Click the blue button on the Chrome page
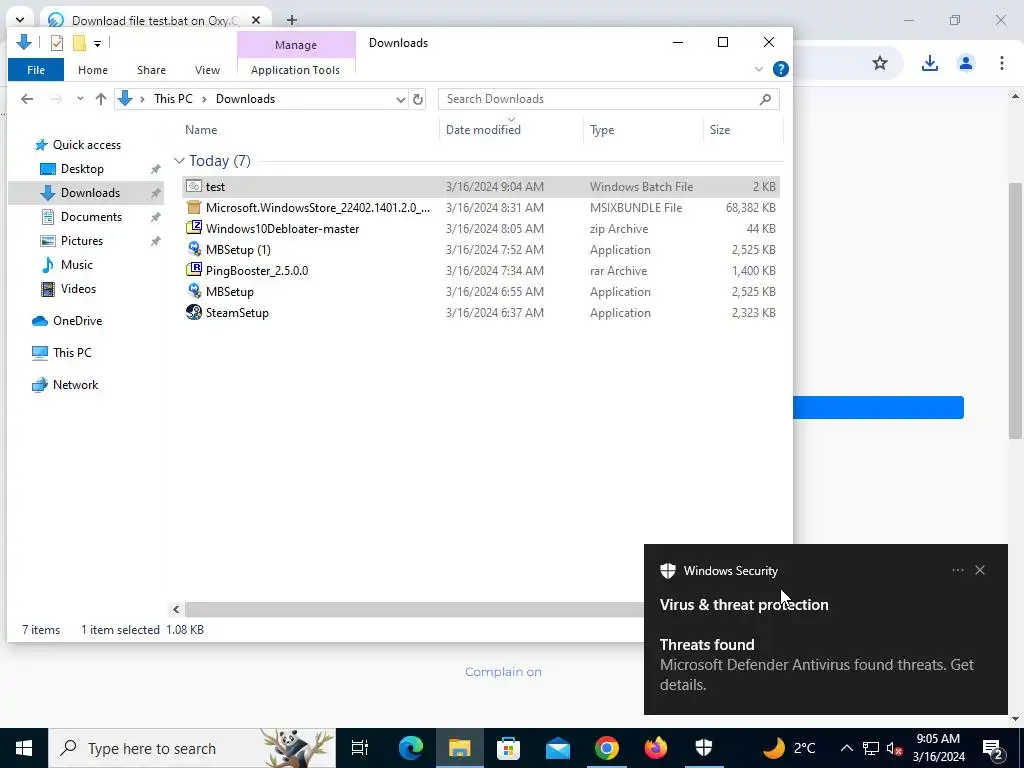This screenshot has height=768, width=1024. click(878, 408)
